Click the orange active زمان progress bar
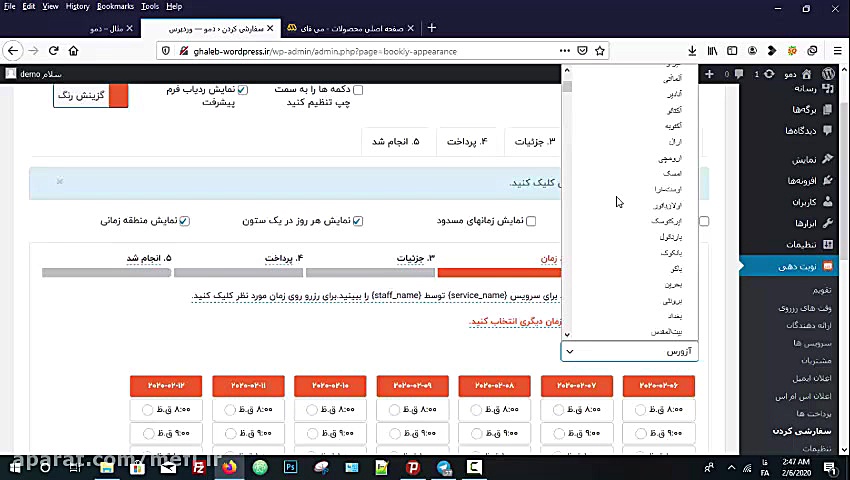Screen dimensions: 850x480 point(499,273)
